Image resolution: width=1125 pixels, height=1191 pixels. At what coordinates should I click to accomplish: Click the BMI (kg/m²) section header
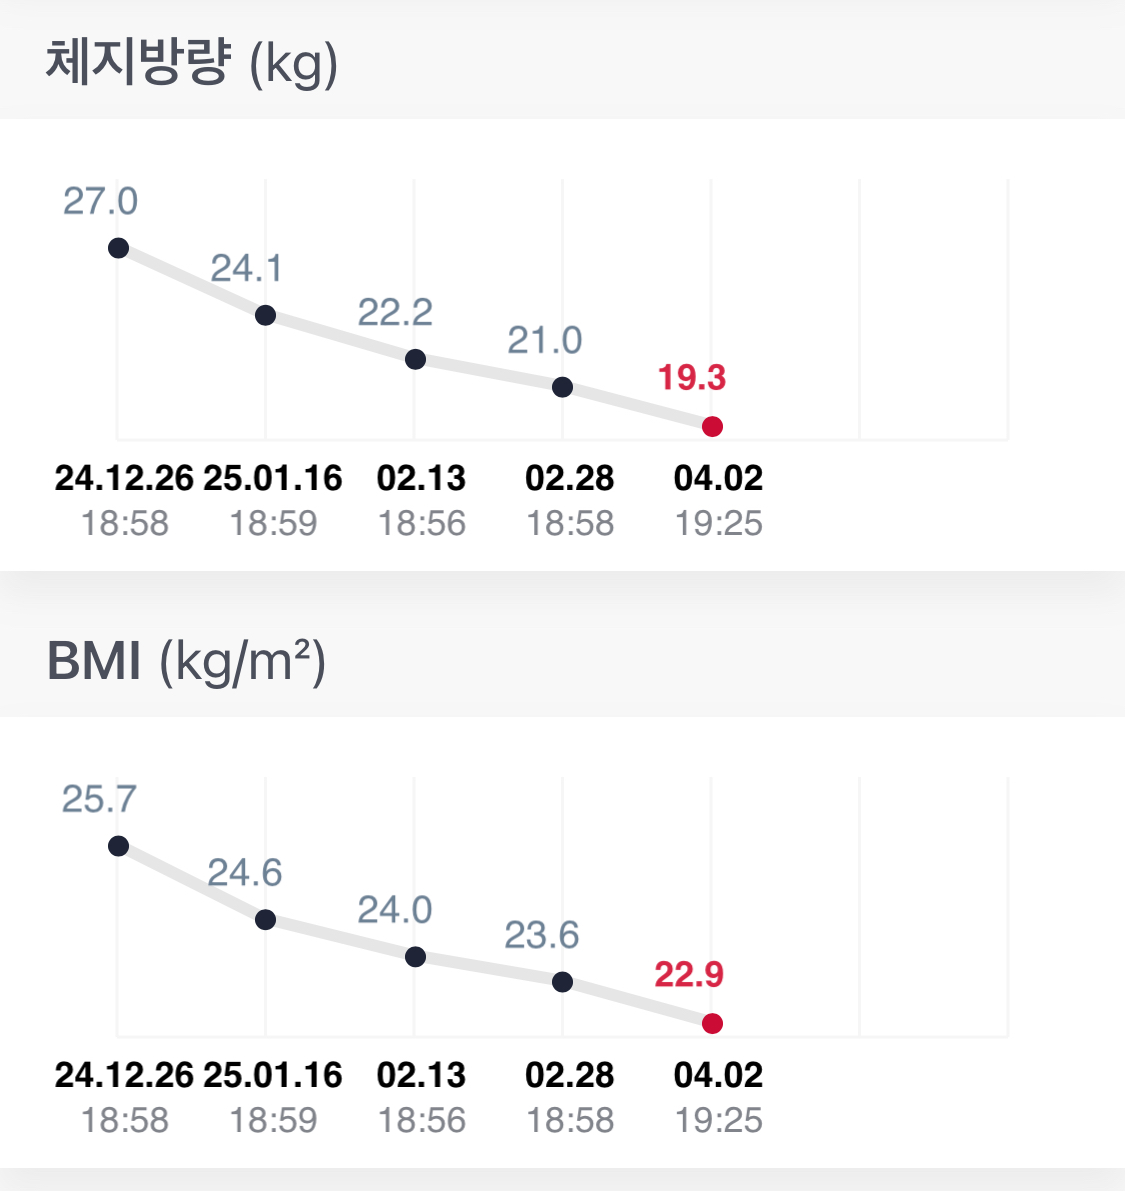pyautogui.click(x=187, y=661)
